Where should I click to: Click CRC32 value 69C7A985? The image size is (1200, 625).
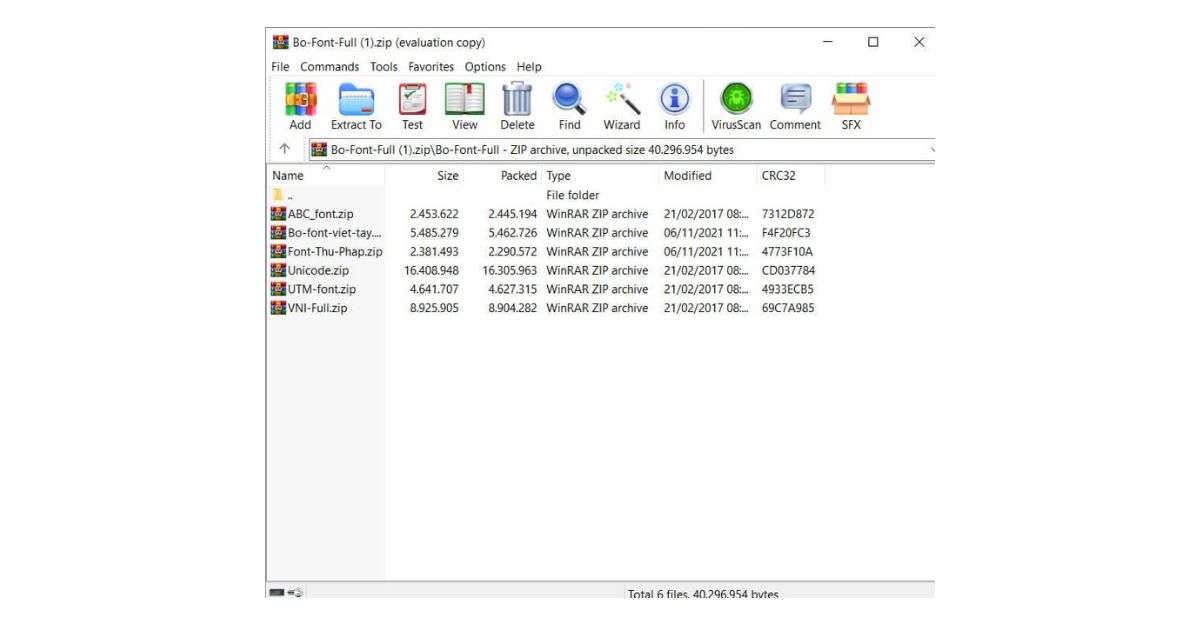tap(788, 308)
